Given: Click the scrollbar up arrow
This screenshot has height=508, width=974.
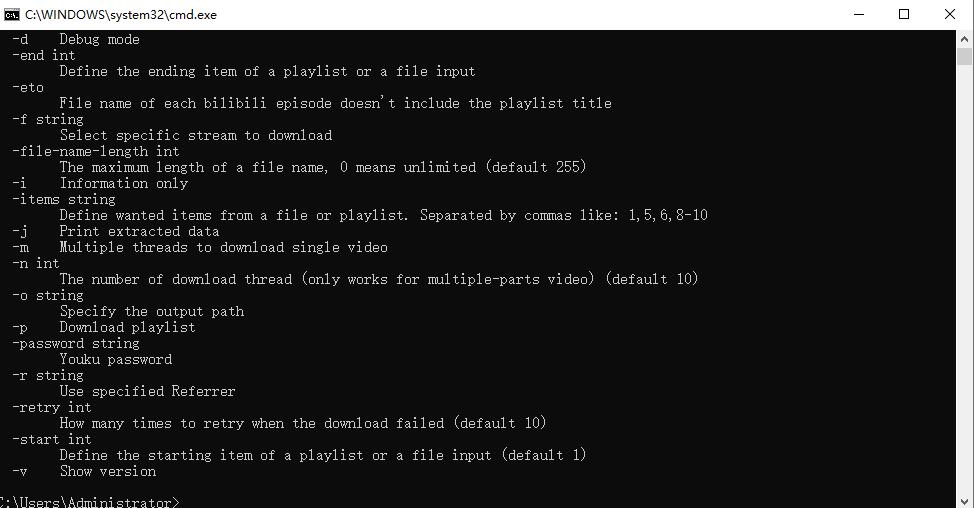Looking at the screenshot, I should pyautogui.click(x=965, y=38).
